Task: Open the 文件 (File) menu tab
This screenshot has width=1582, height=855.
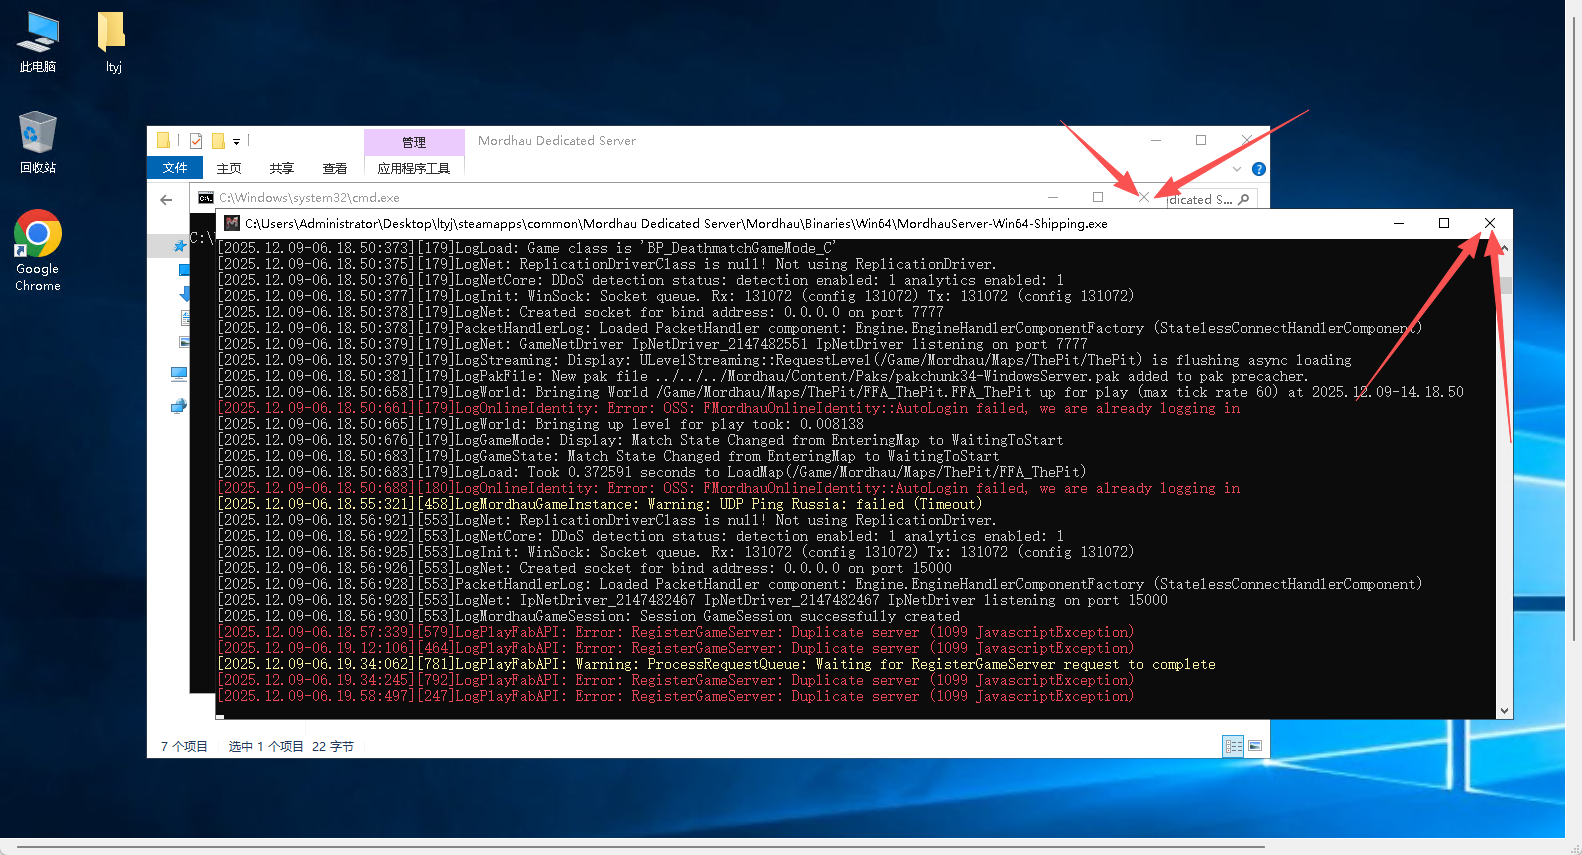Action: (175, 168)
